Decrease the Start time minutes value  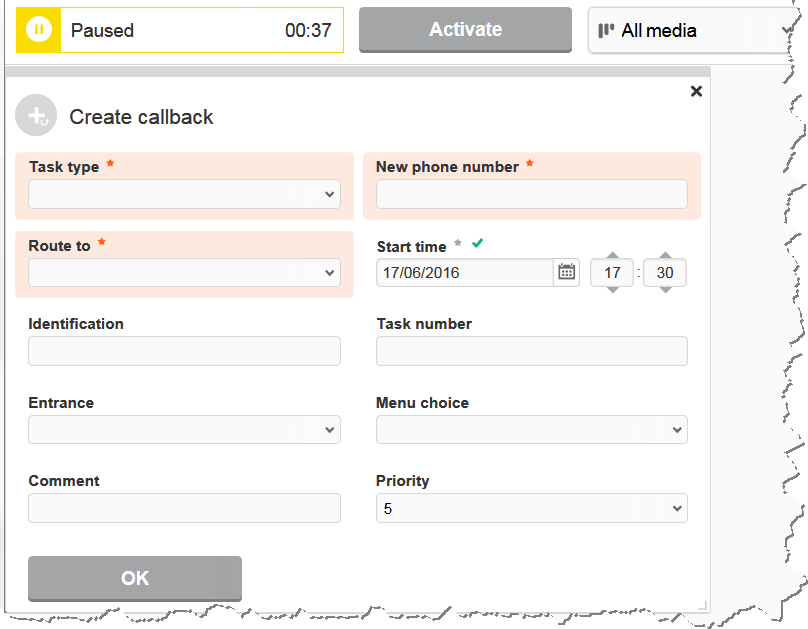click(665, 290)
